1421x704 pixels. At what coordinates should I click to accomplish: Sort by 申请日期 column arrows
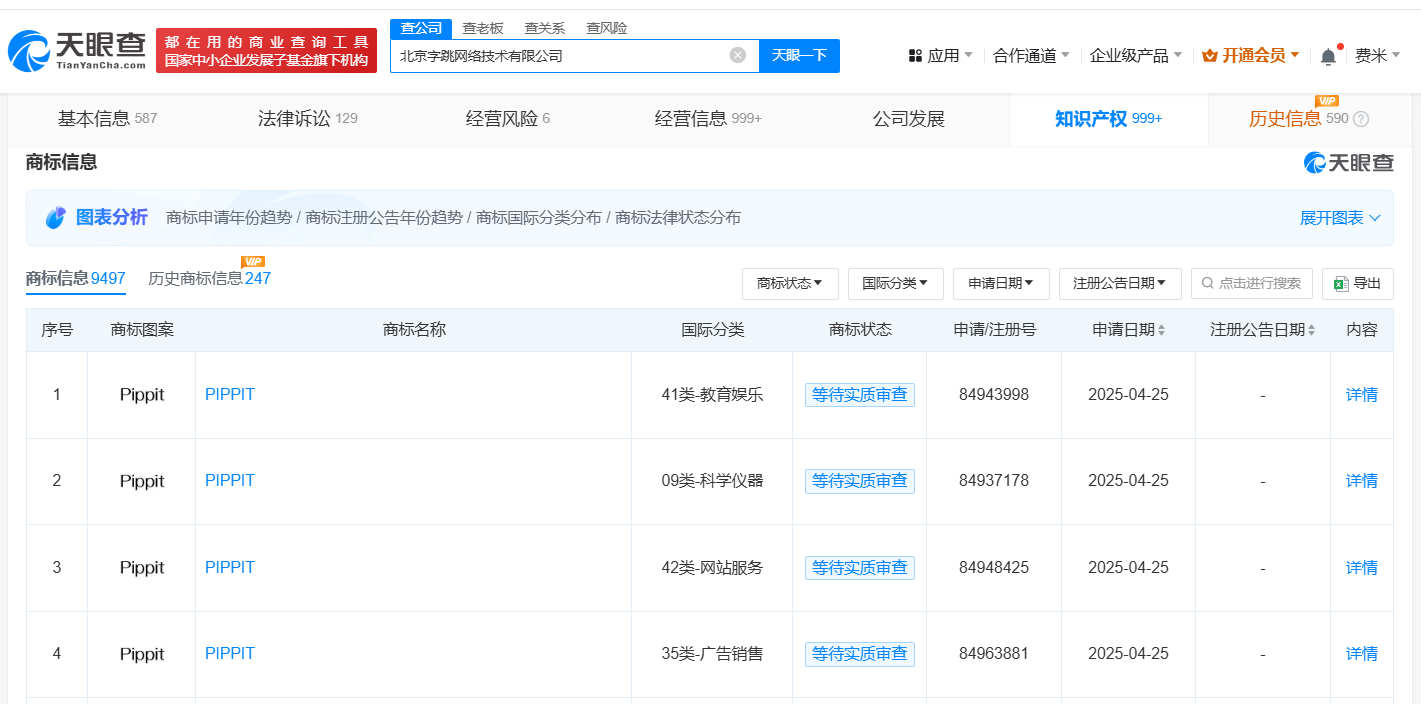click(x=1161, y=330)
